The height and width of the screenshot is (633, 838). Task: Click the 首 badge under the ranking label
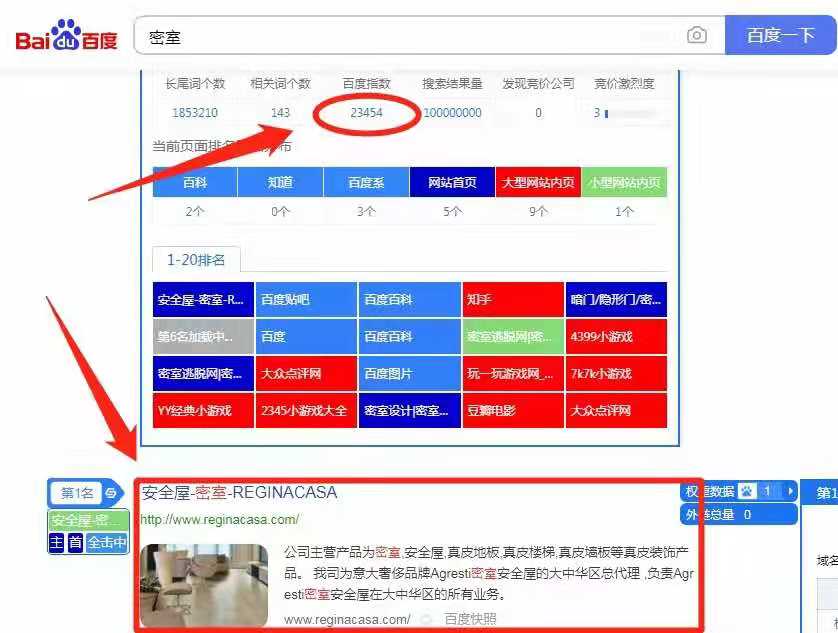(74, 542)
